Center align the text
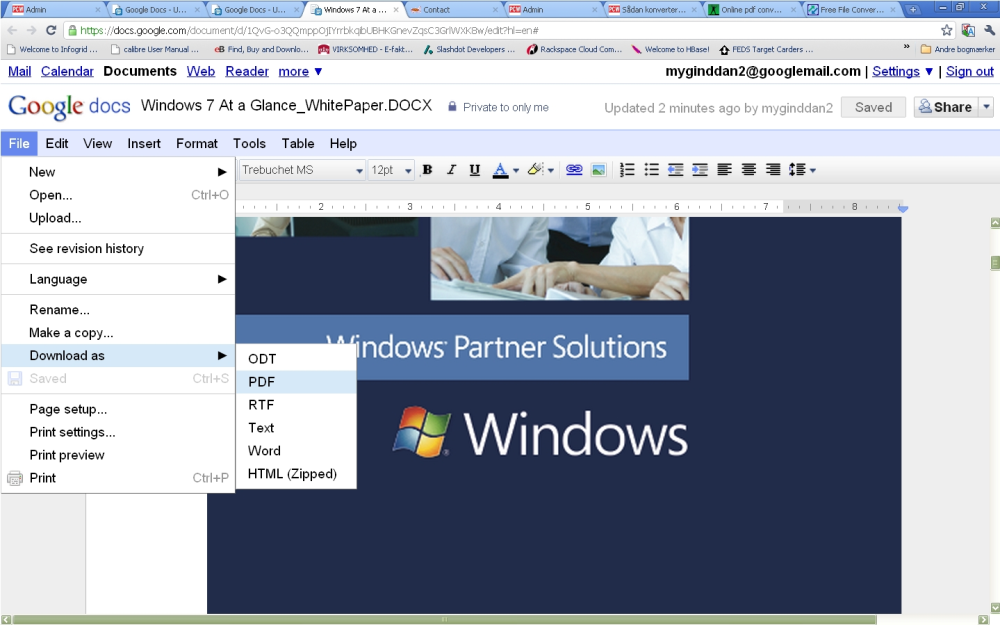 tap(749, 170)
